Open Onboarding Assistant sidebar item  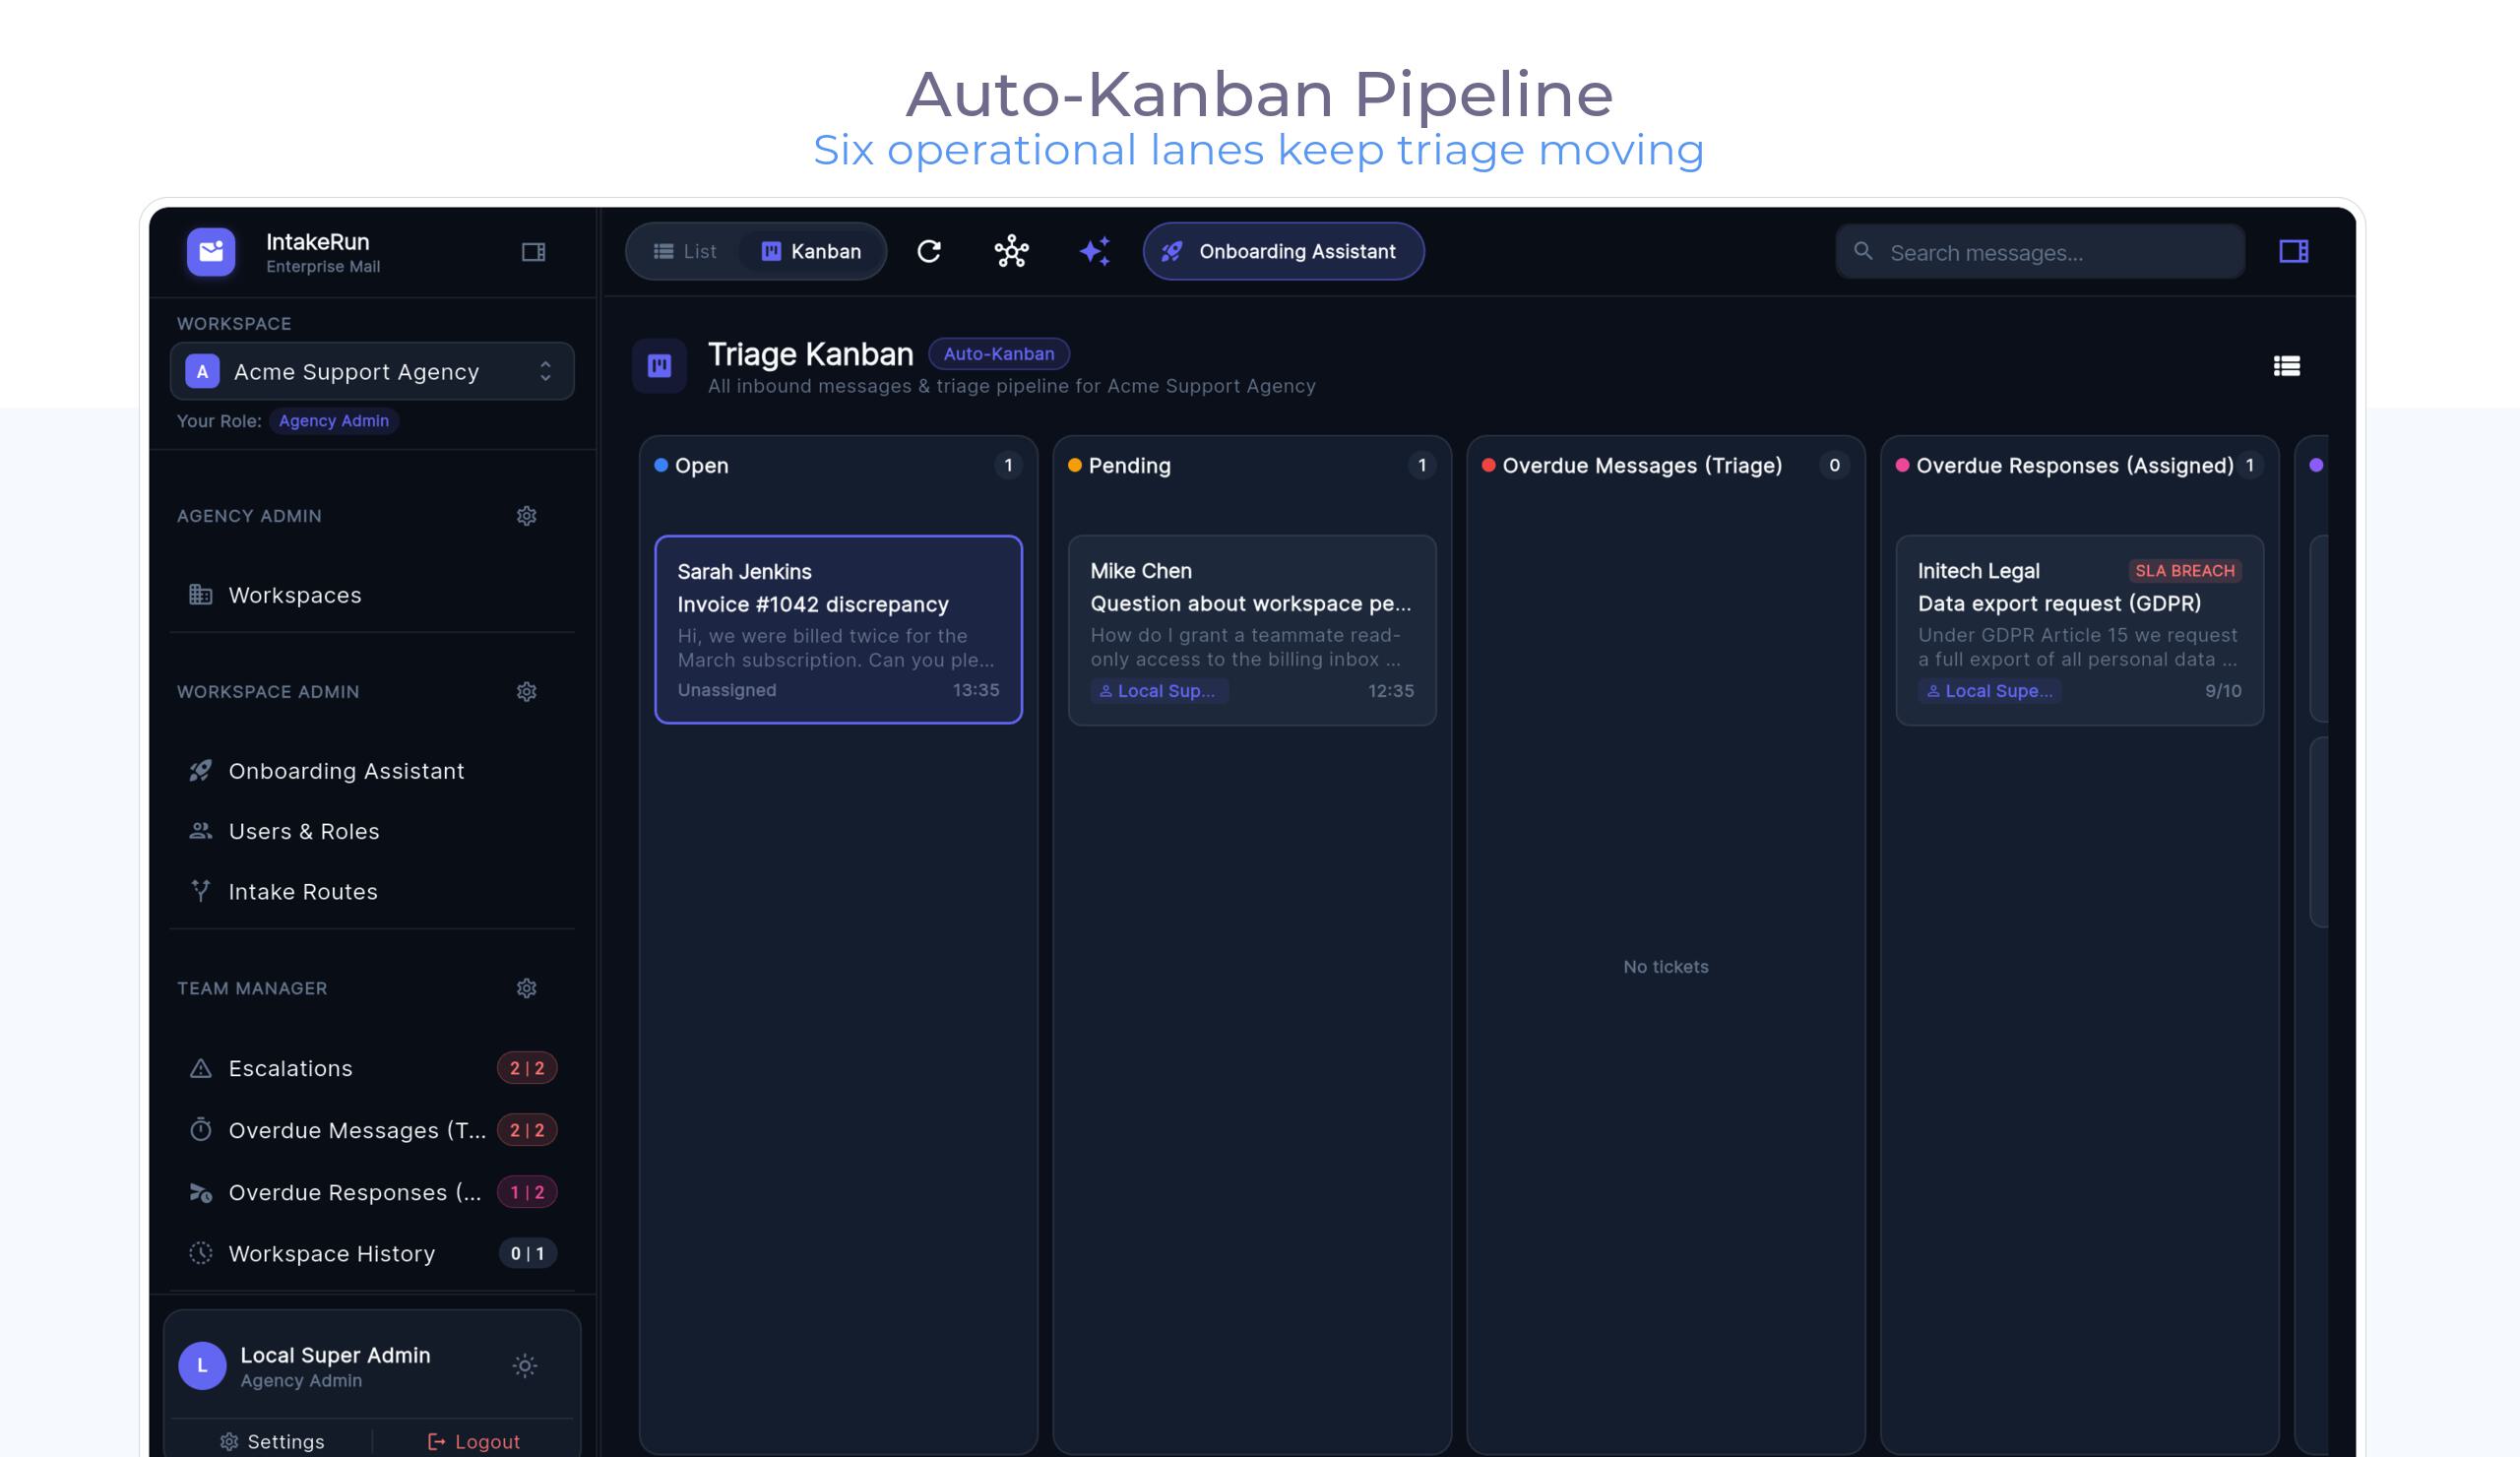372,771
